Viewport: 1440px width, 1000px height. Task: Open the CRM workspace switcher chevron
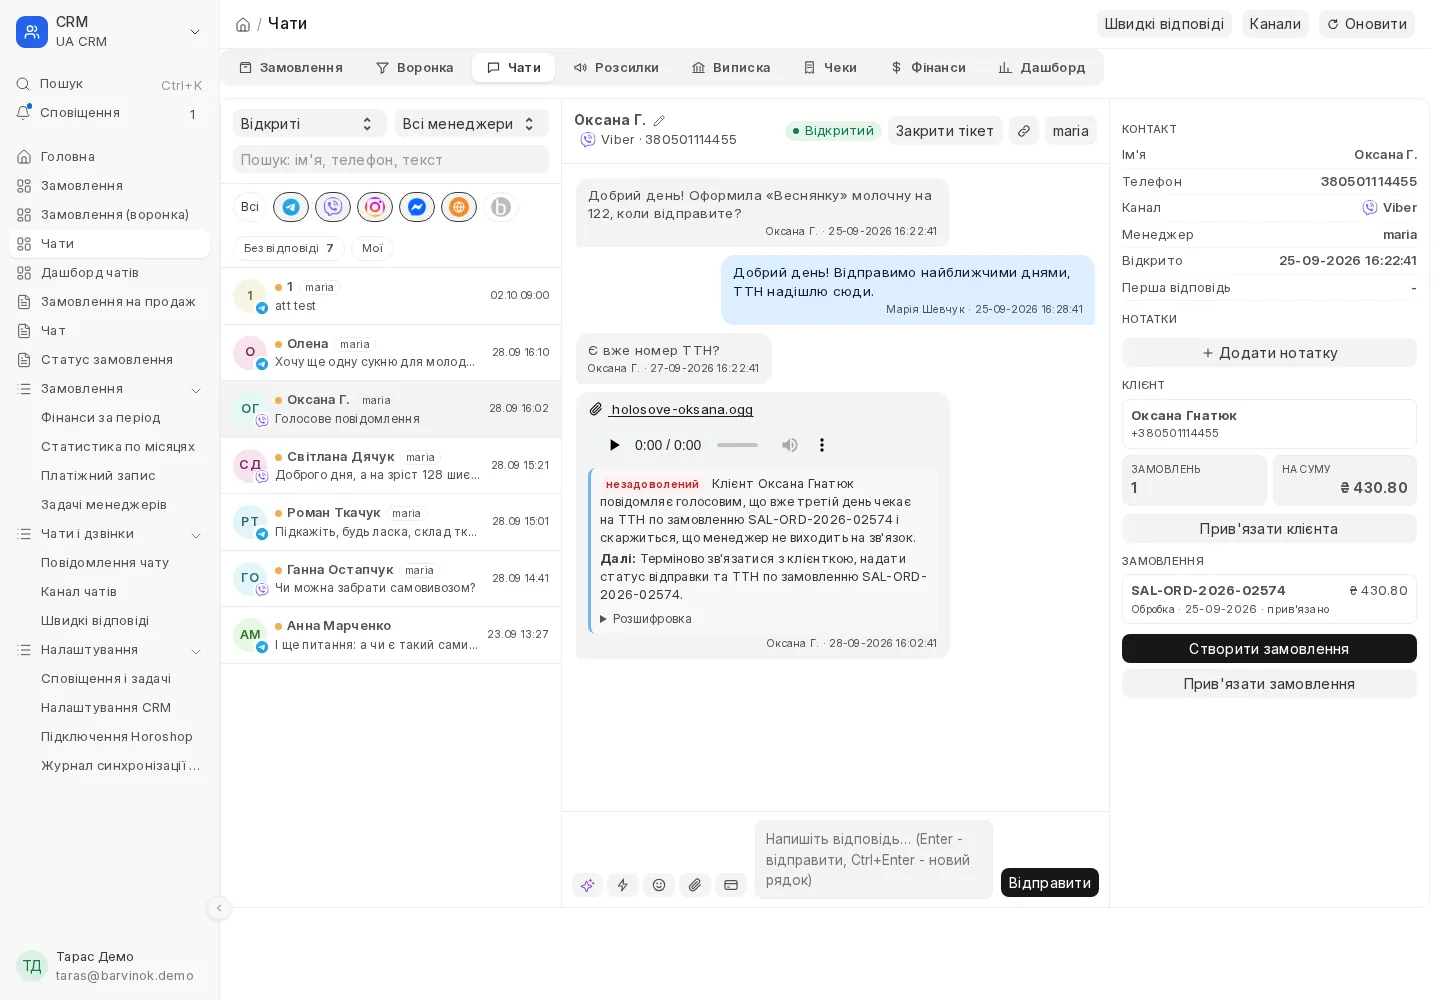(195, 32)
